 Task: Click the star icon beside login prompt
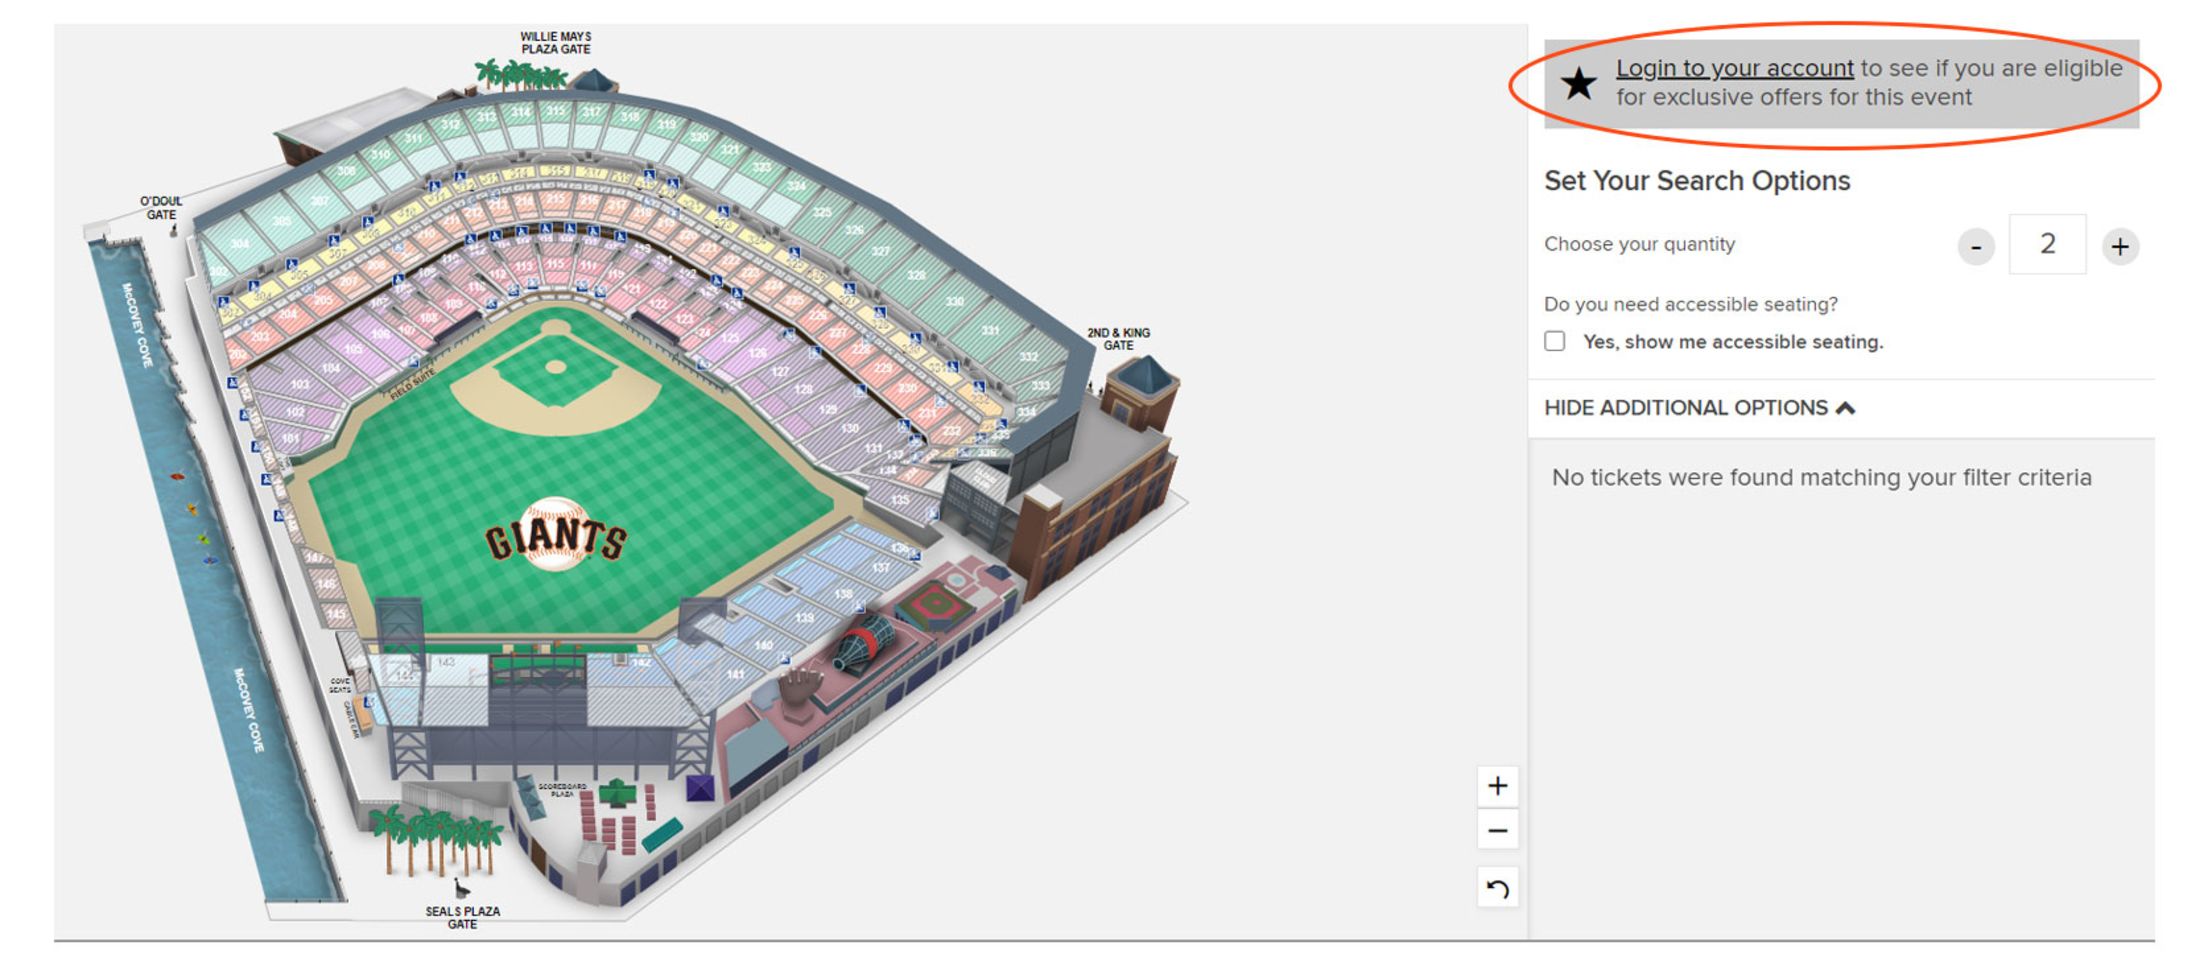coord(1579,84)
